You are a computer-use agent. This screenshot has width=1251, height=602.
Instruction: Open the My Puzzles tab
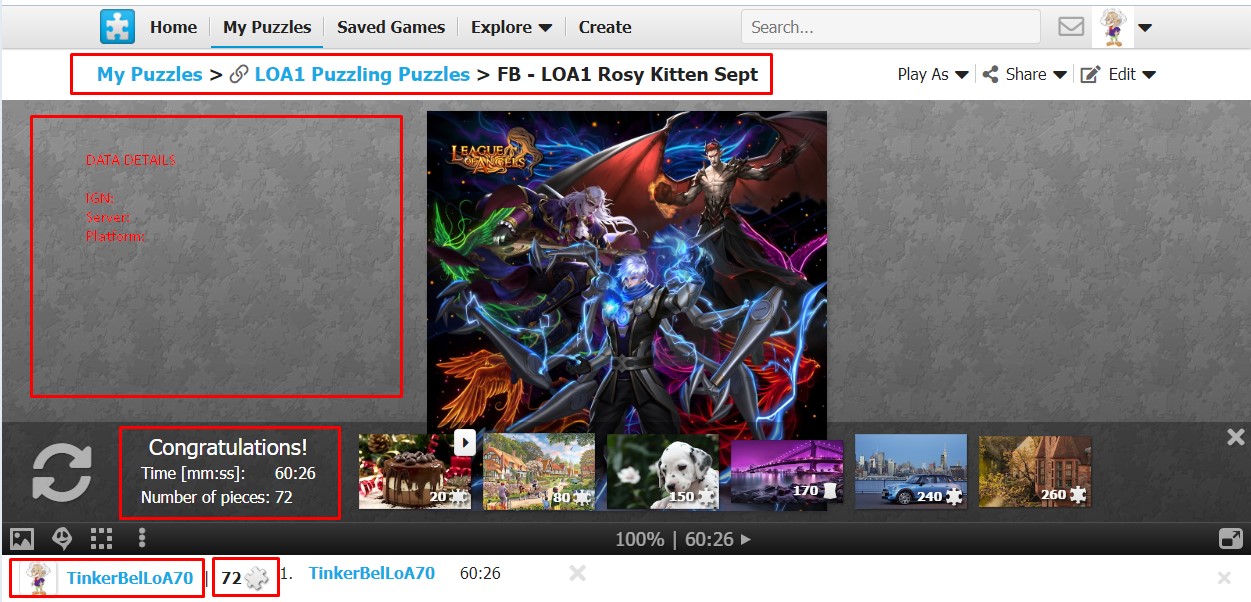tap(267, 27)
